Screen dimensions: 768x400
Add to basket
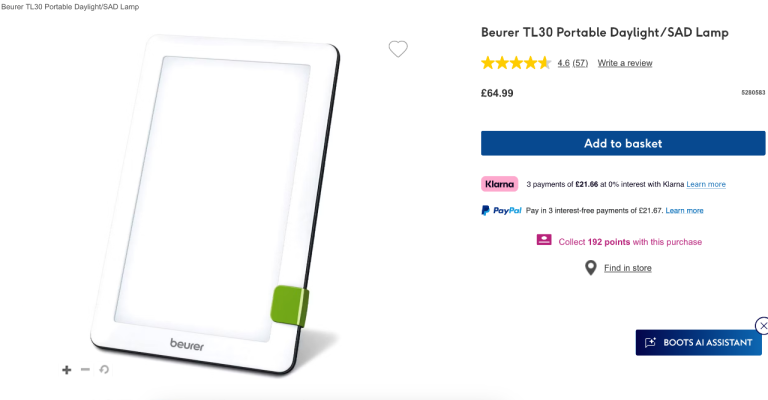click(x=623, y=143)
